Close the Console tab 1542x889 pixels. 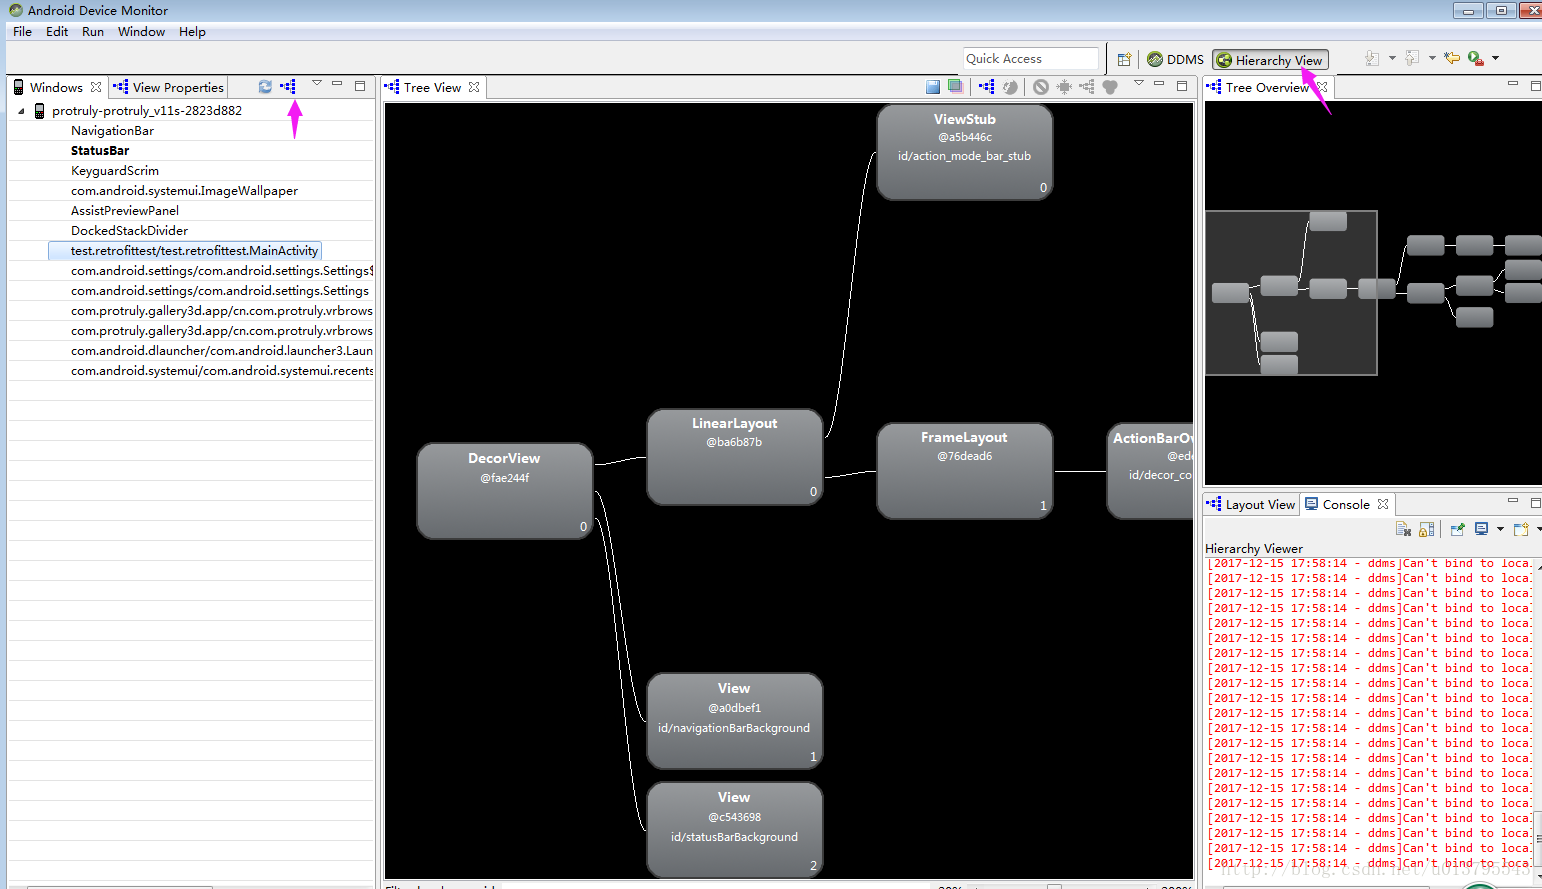click(x=1383, y=504)
